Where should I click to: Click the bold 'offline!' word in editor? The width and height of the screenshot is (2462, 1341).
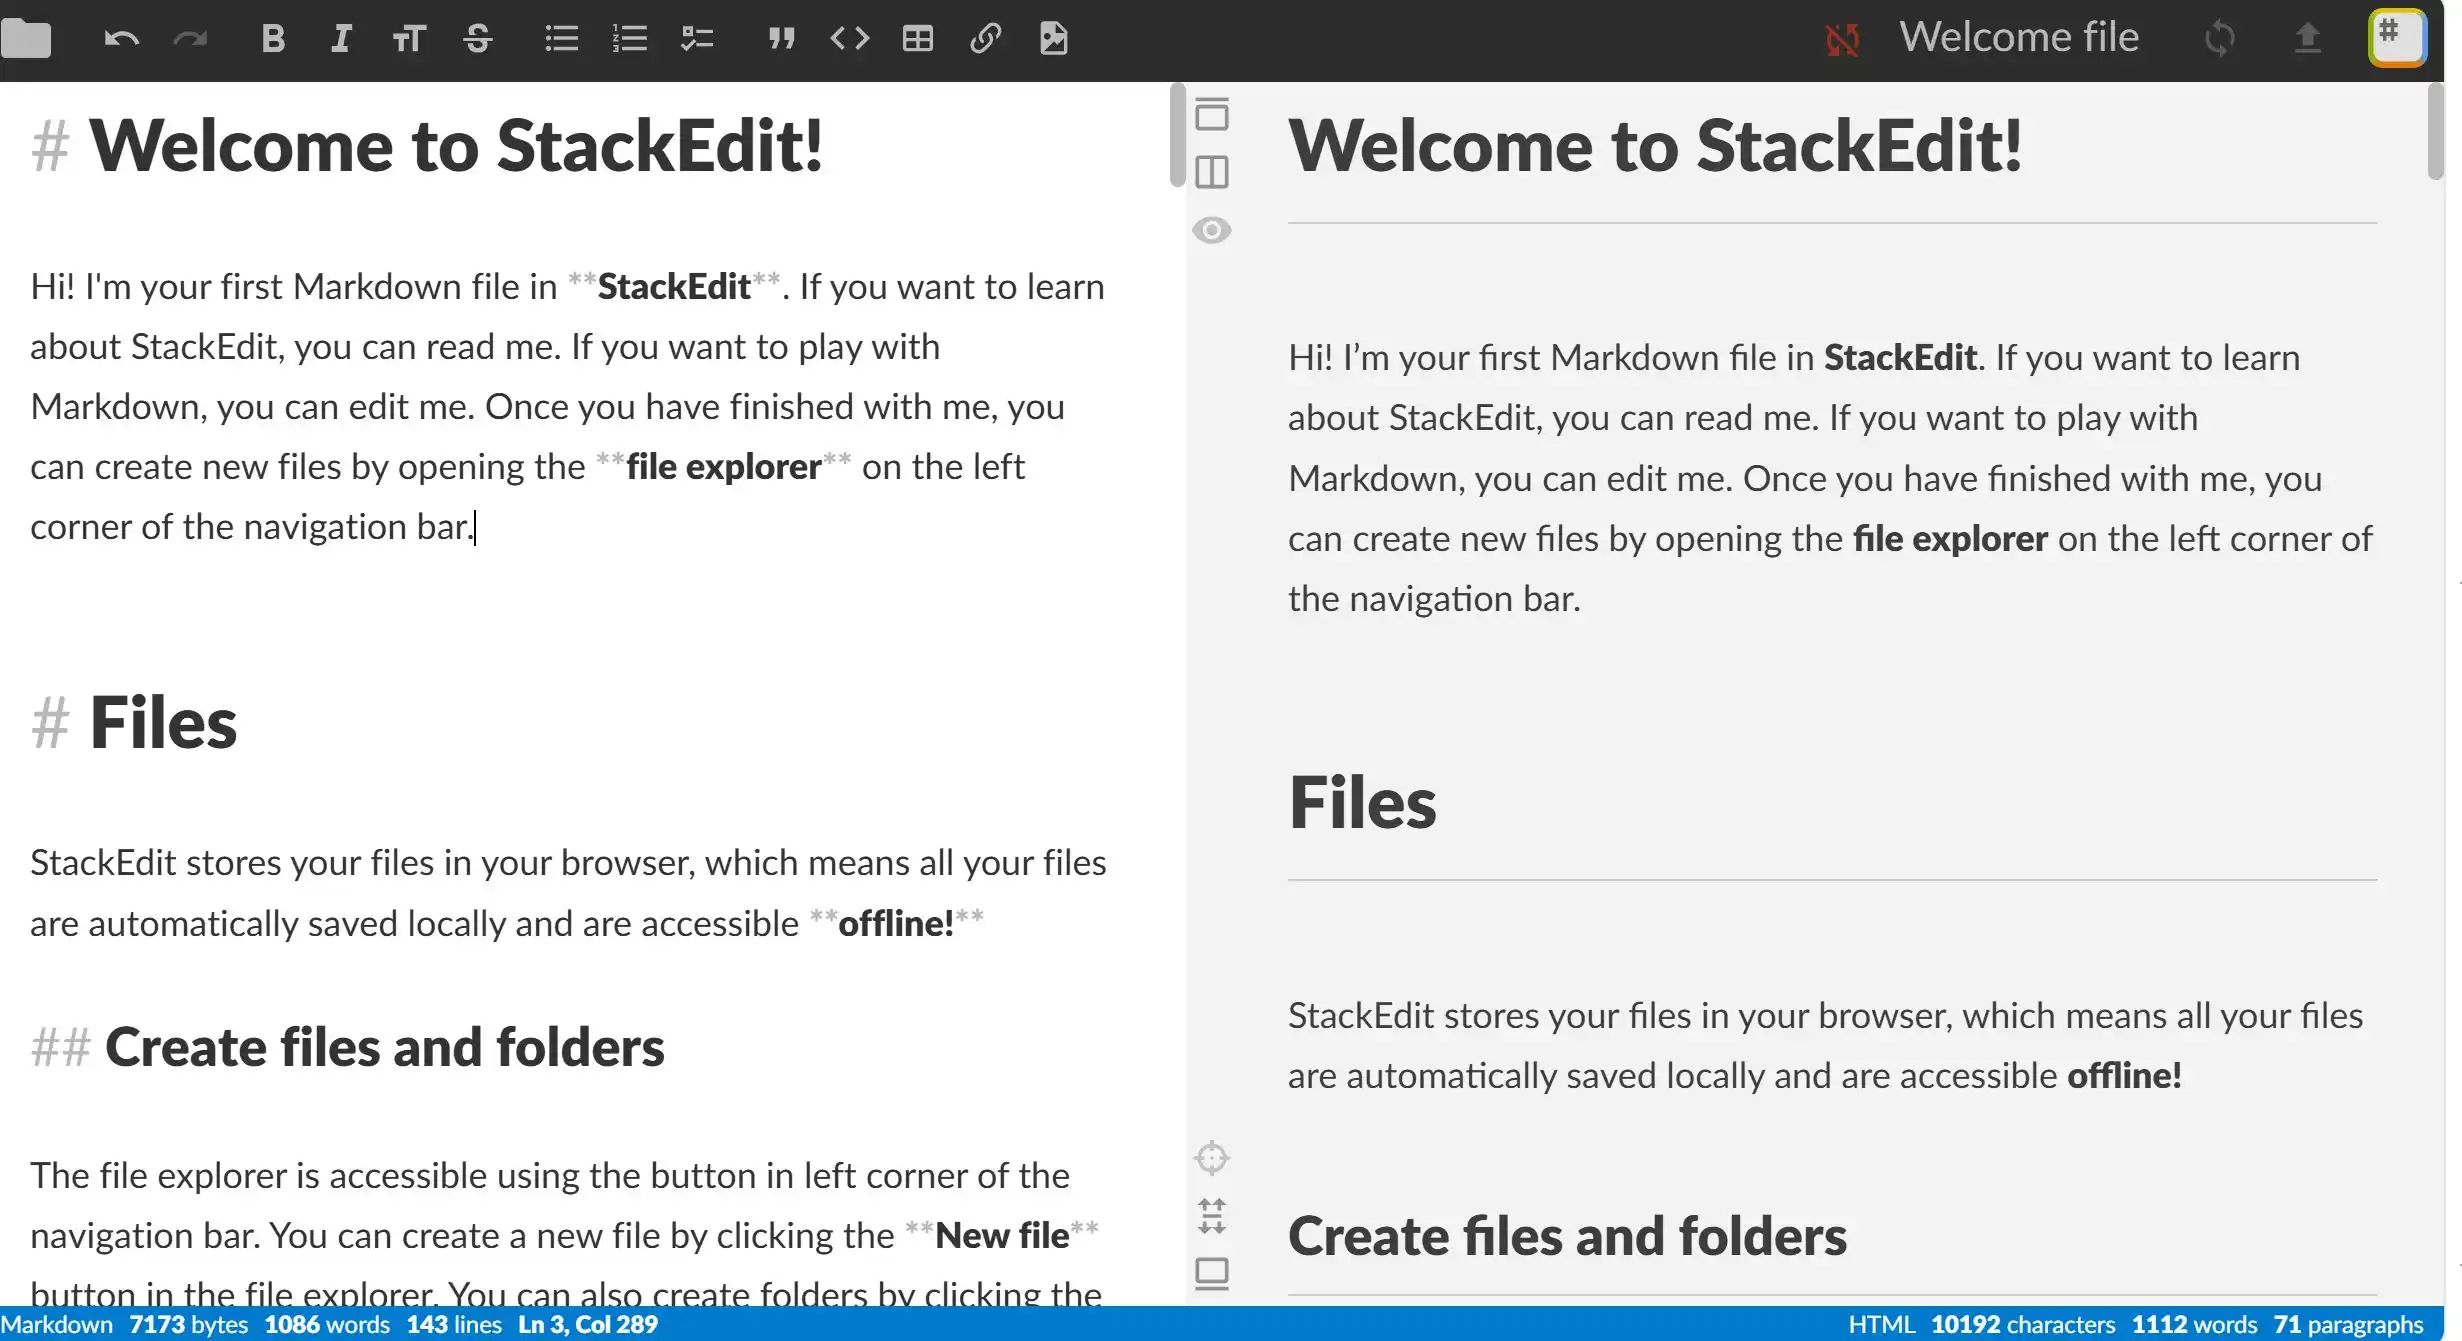pyautogui.click(x=896, y=923)
